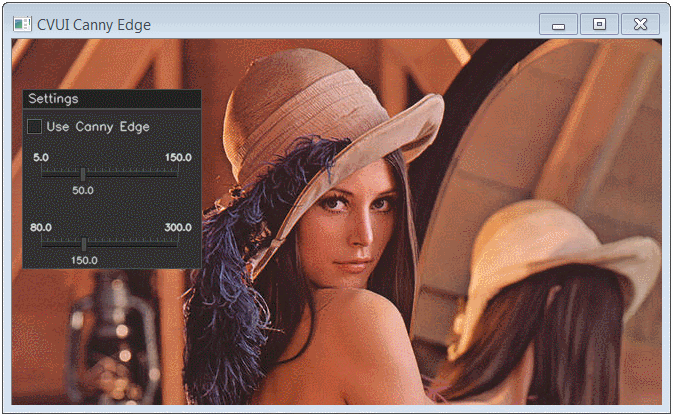Screen dimensions: 673x415
Task: Click the 5.0 minimum label of first slider
Action: click(x=41, y=158)
